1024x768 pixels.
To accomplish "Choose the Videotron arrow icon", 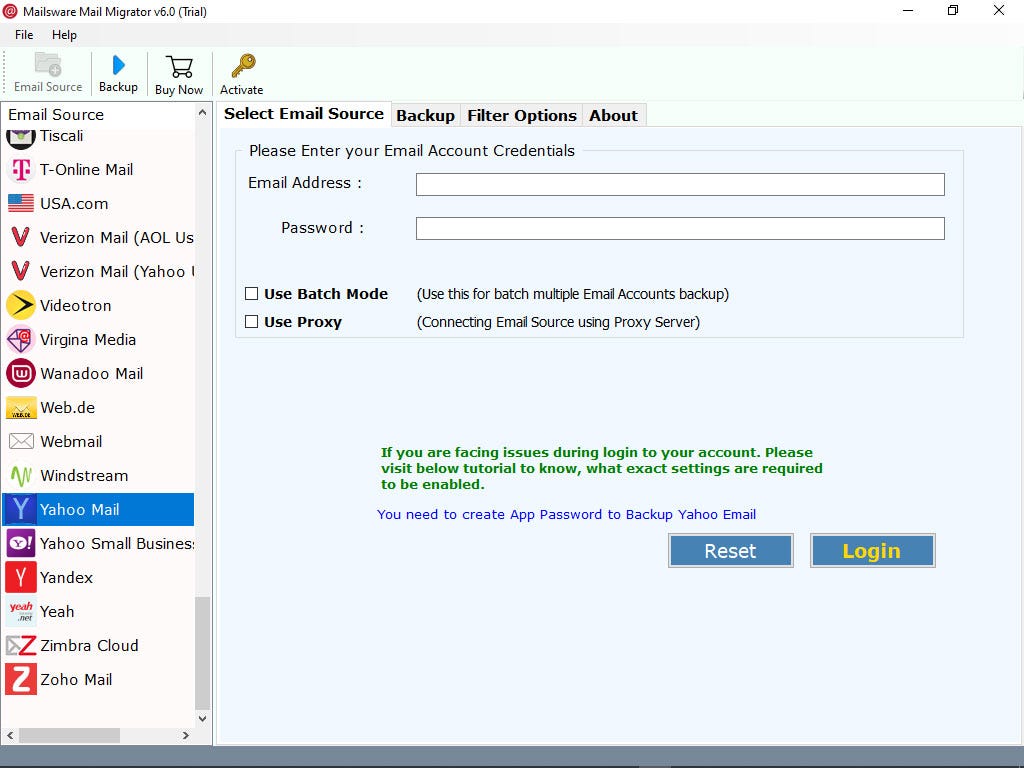I will click(x=21, y=305).
